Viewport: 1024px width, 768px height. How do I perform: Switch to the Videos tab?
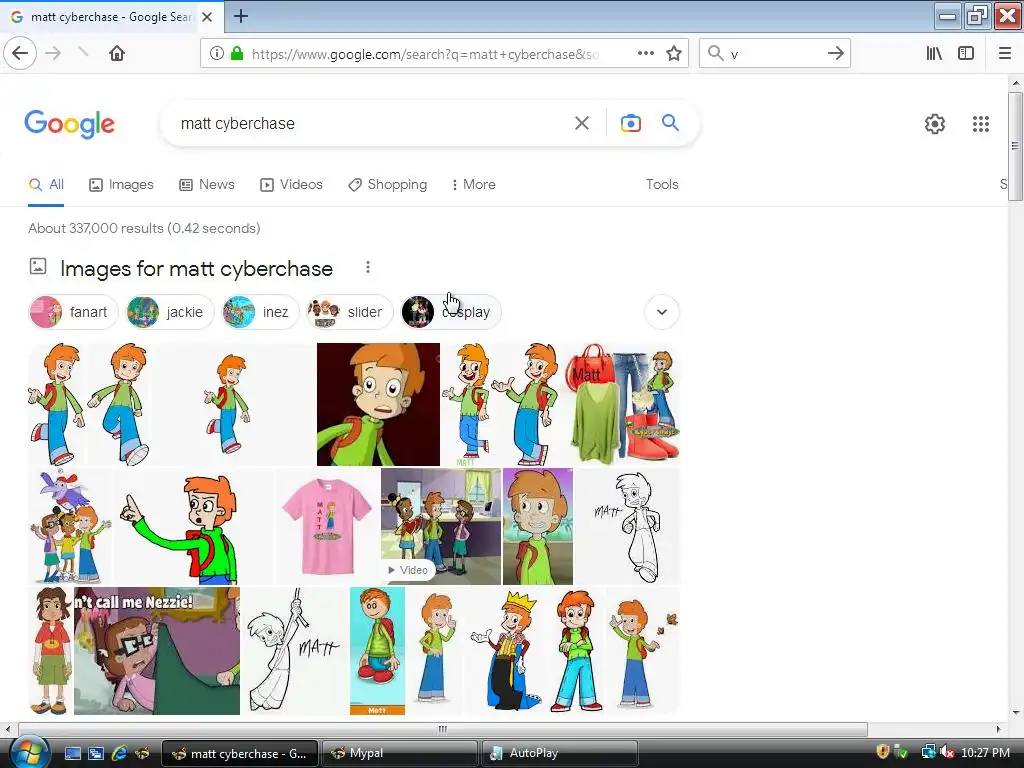click(x=291, y=185)
